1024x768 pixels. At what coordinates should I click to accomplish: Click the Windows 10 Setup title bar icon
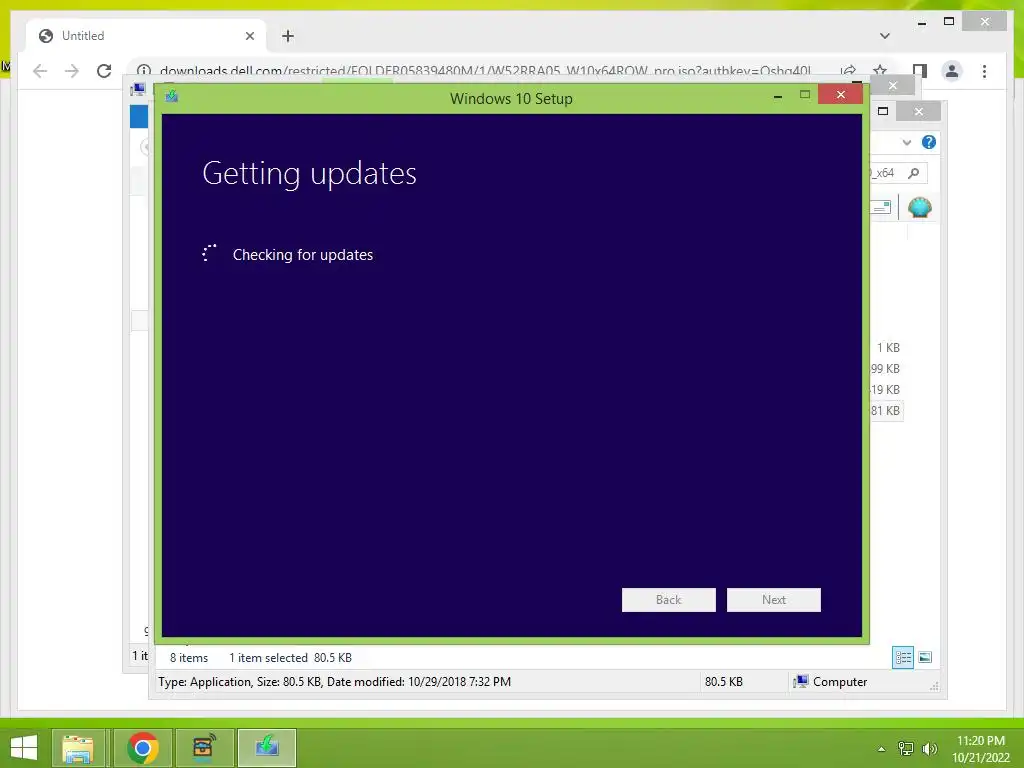[x=172, y=96]
